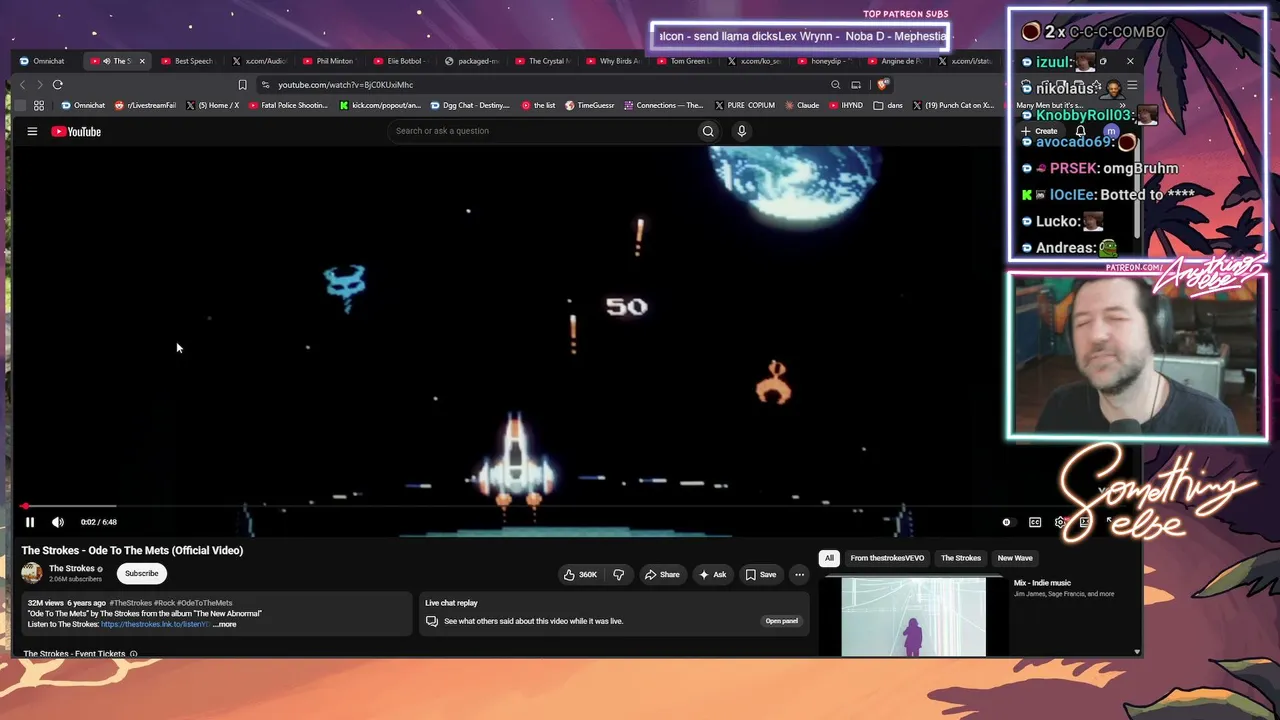Focus the YouTube search box
The image size is (1280, 720).
coord(542,131)
